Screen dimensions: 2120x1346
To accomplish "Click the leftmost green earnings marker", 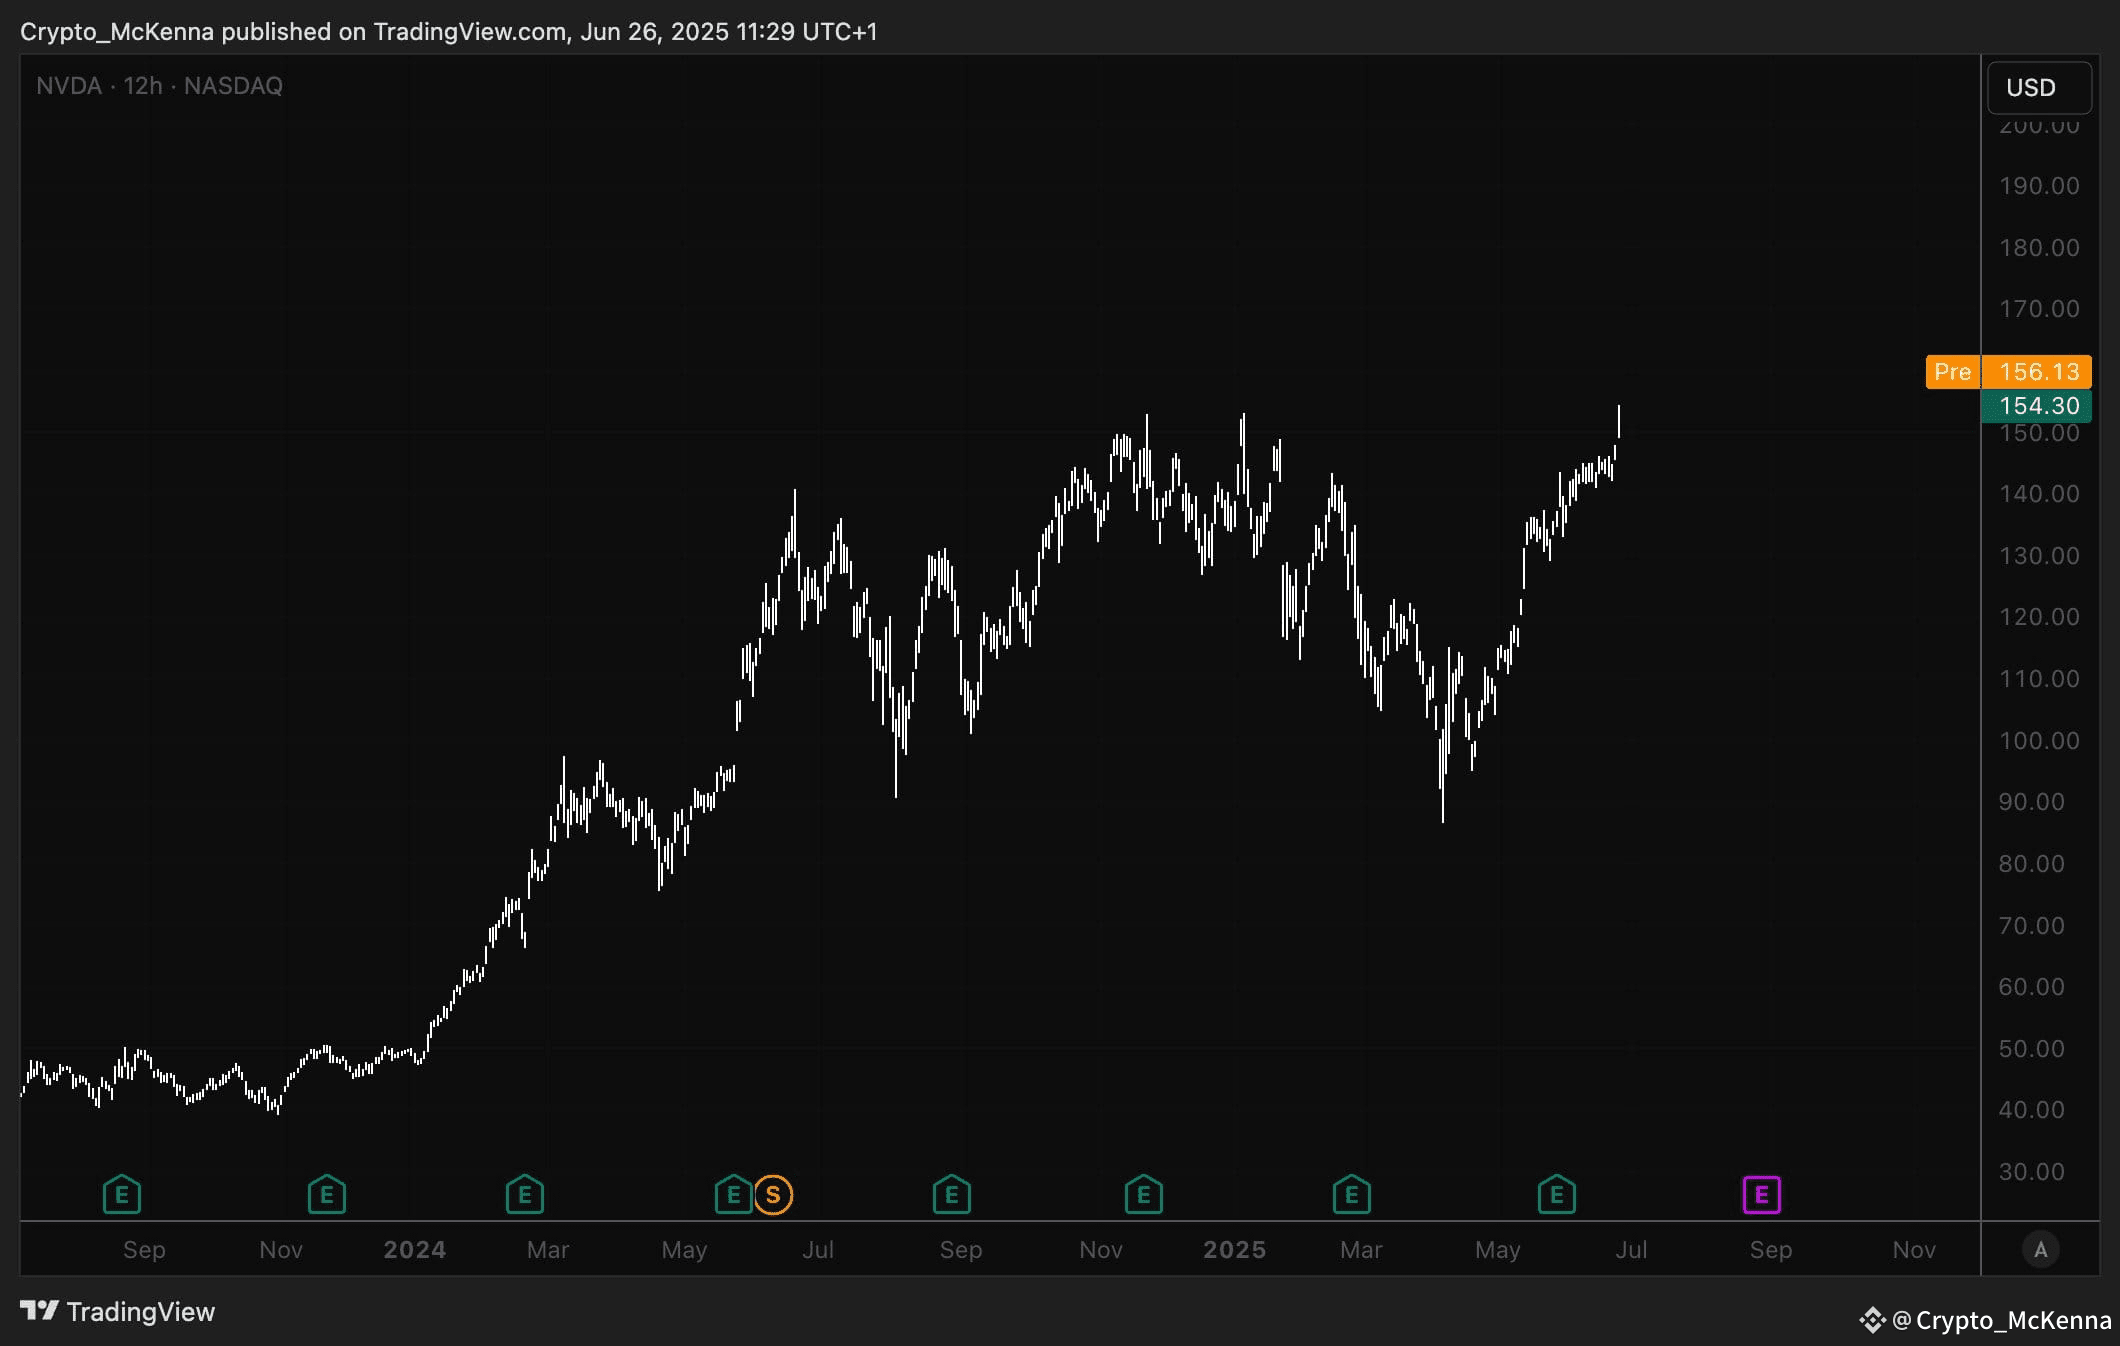I will coord(122,1194).
